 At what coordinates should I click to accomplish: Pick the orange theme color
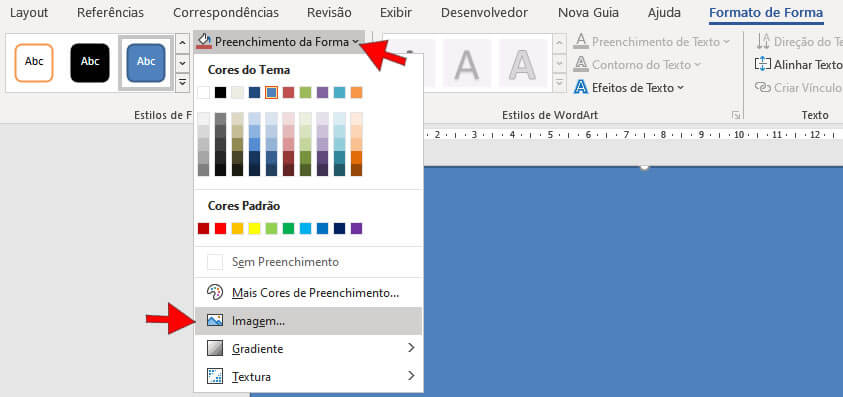click(356, 93)
